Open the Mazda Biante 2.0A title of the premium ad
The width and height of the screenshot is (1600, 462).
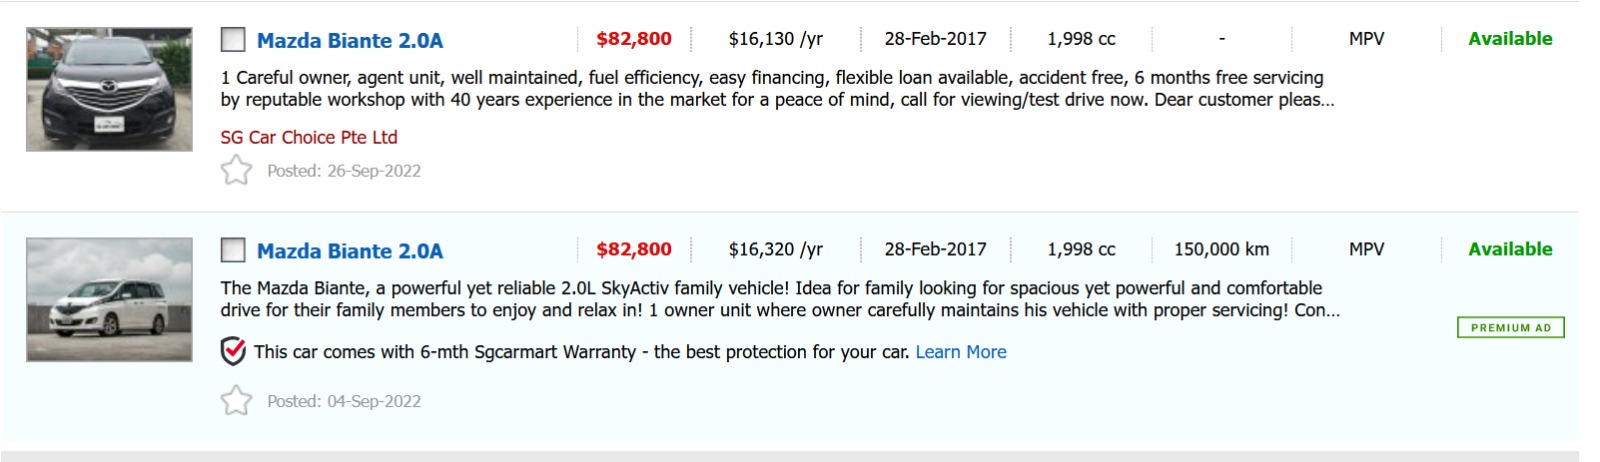coord(349,251)
